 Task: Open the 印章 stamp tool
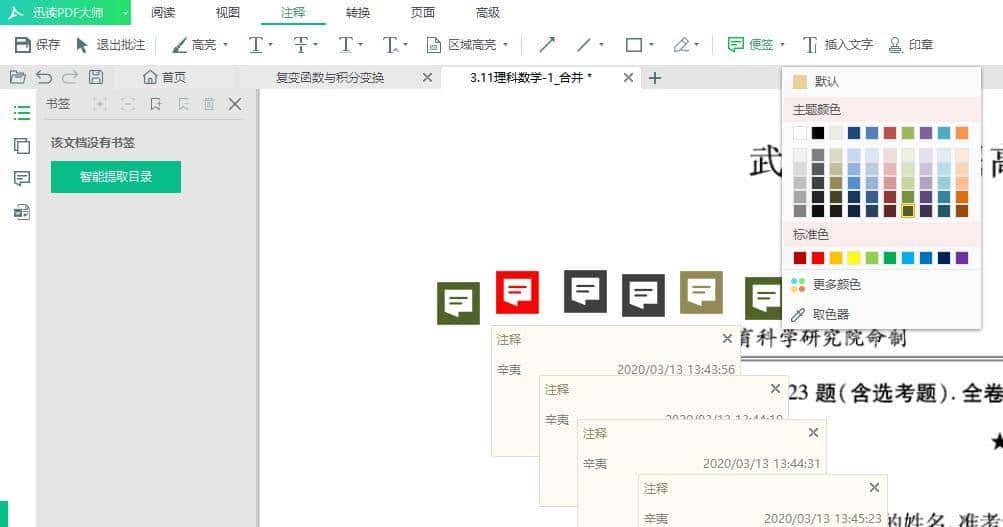[911, 45]
